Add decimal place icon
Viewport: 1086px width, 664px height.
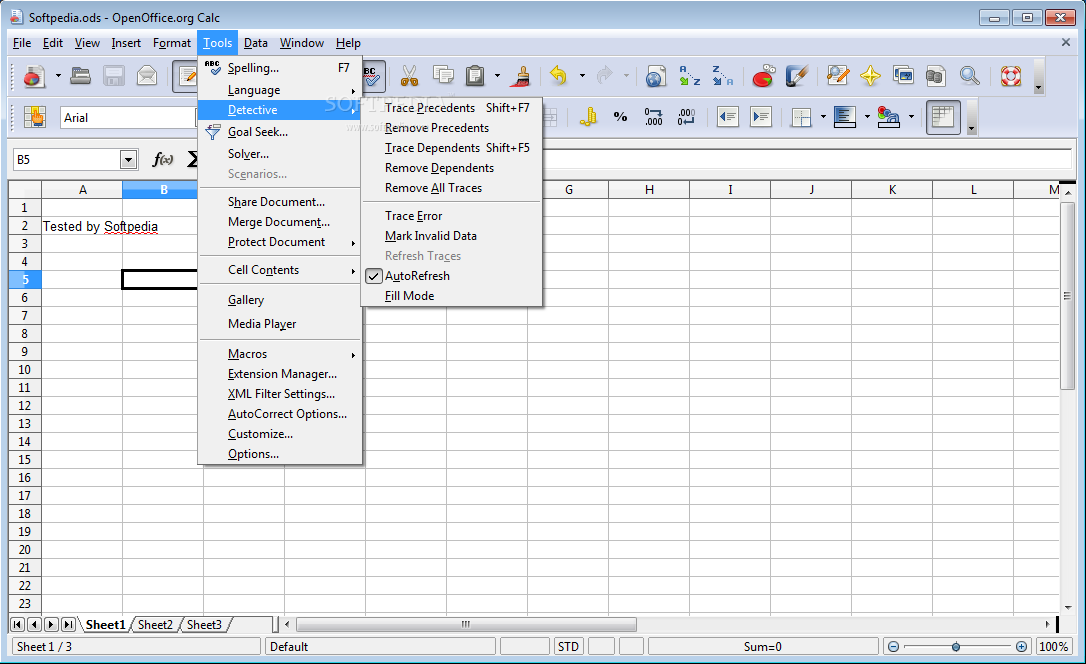pyautogui.click(x=653, y=117)
